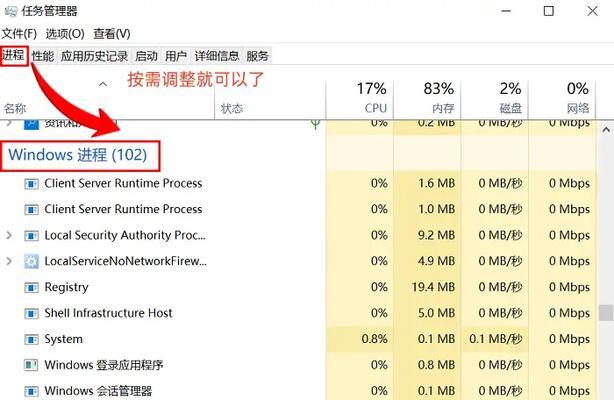Click the 1.6 MB memory value

coord(436,183)
